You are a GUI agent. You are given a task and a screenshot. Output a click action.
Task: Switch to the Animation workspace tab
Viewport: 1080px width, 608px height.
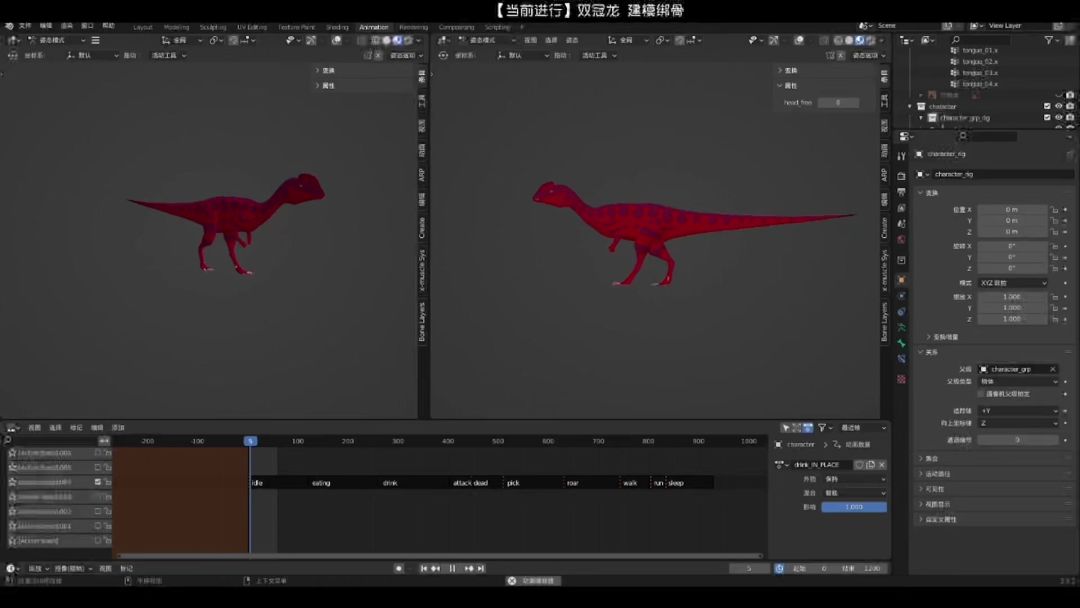tap(373, 27)
